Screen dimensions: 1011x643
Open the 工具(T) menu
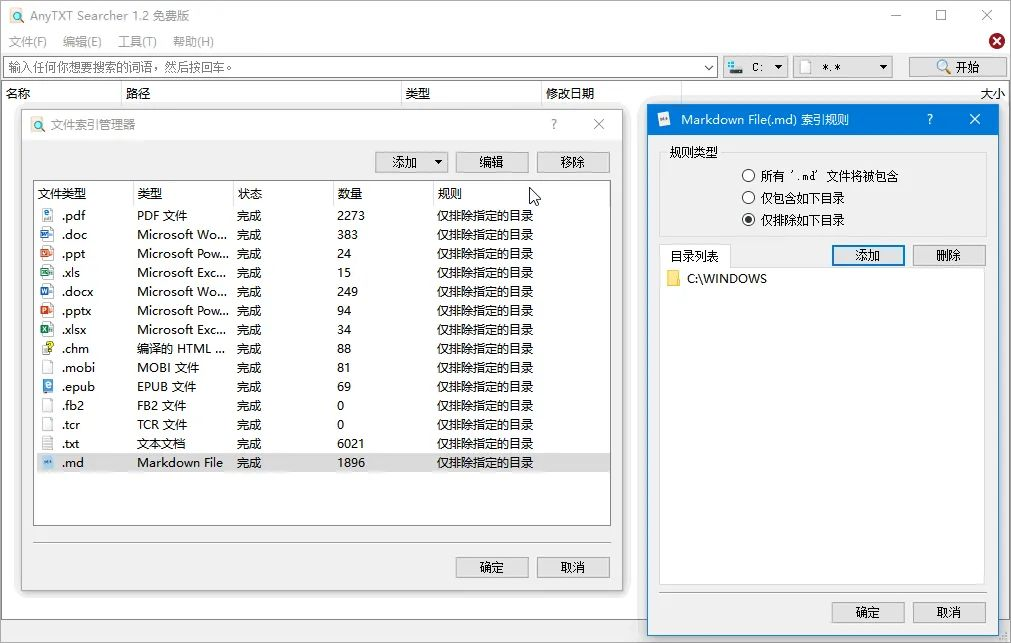[137, 42]
